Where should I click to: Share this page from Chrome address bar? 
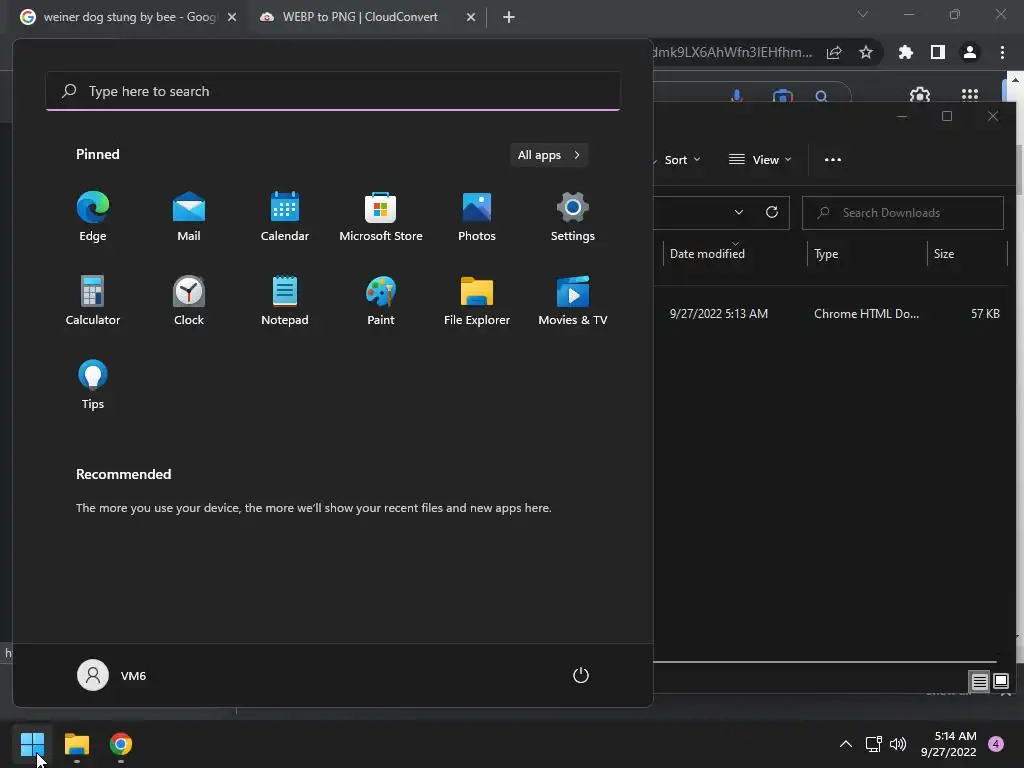834,52
